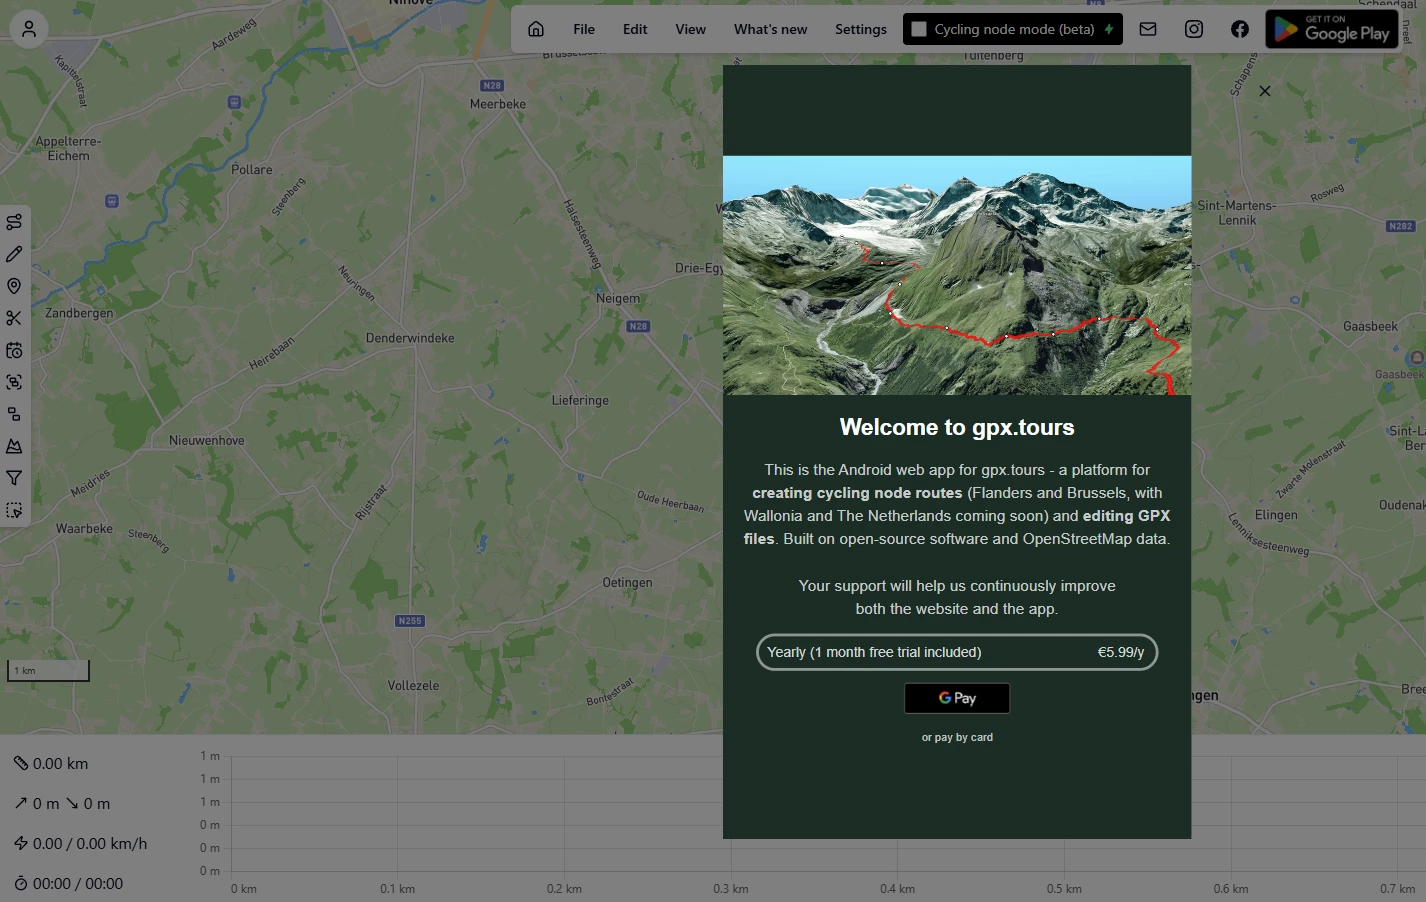Click the Neigem map label
1426x902 pixels.
(618, 298)
